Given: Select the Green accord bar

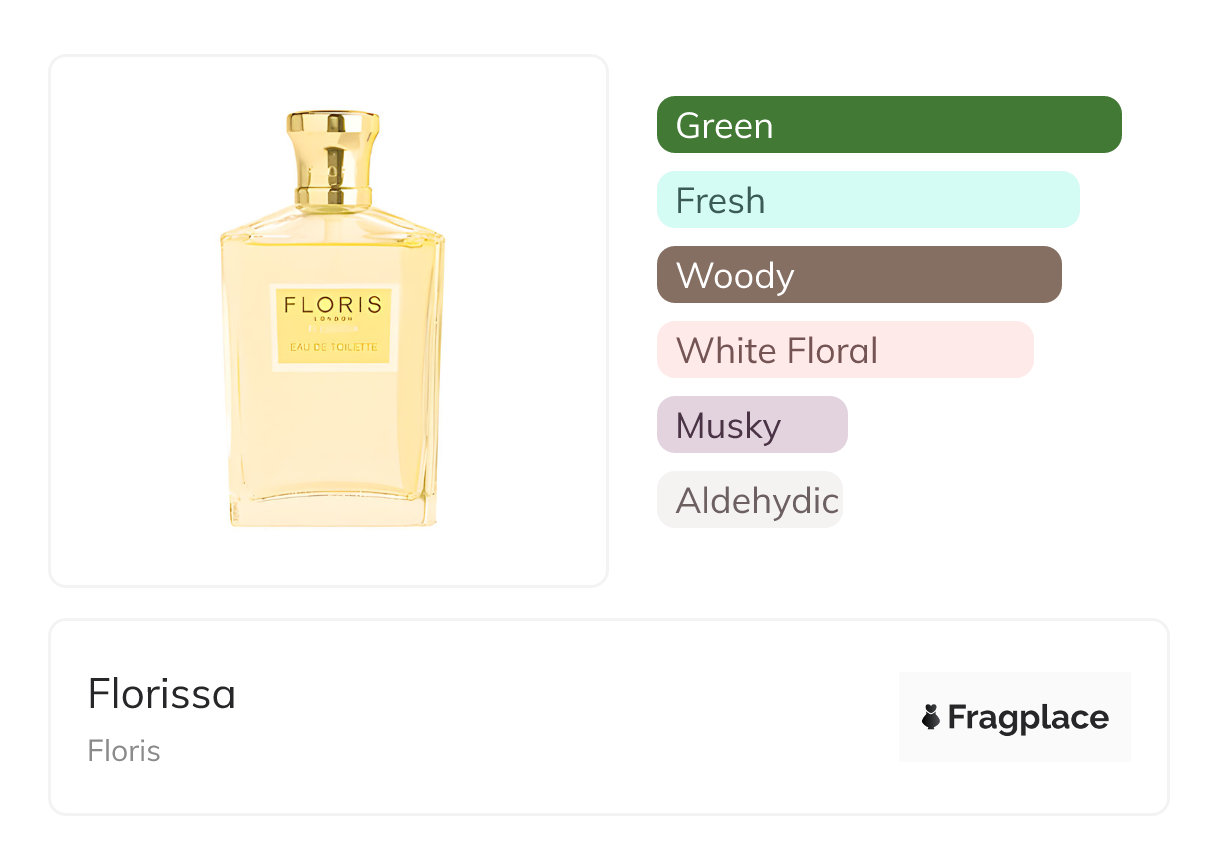Looking at the screenshot, I should 889,125.
